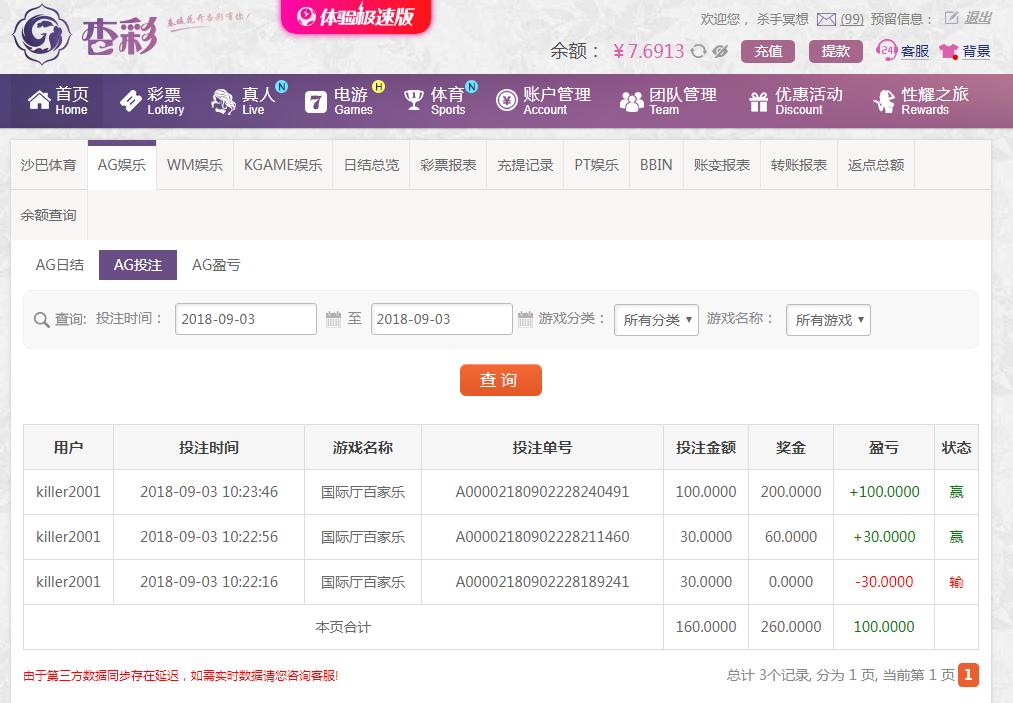The height and width of the screenshot is (703, 1013).
Task: Click order number A00002180902228240491
Action: click(542, 492)
